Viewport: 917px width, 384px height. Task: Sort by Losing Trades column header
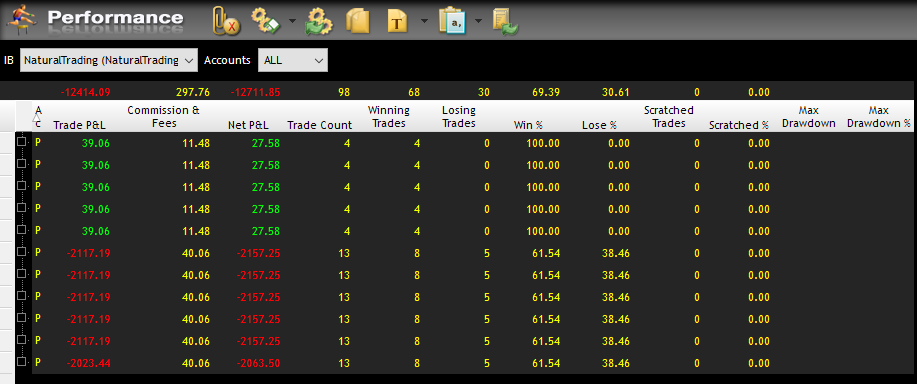(458, 116)
